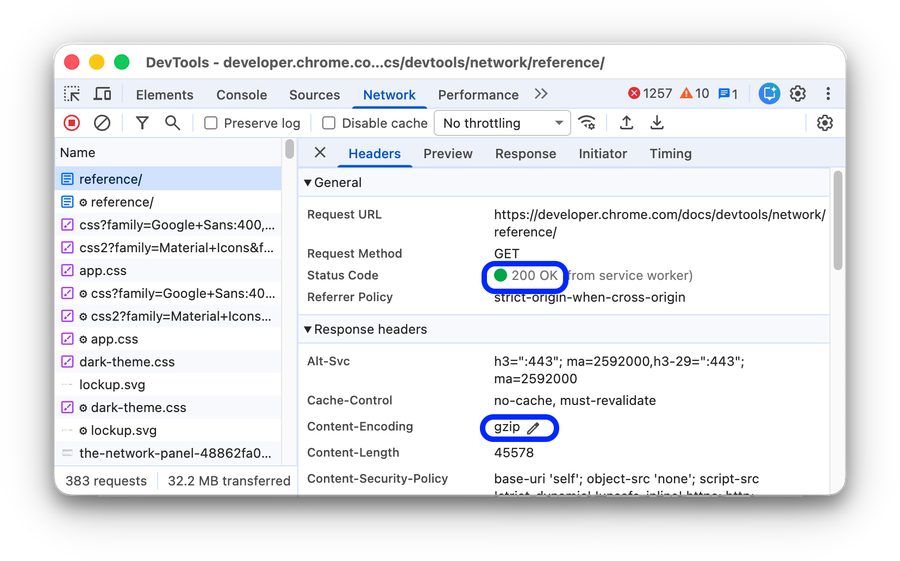Export HAR file with download icon
This screenshot has width=900, height=561.
(657, 123)
